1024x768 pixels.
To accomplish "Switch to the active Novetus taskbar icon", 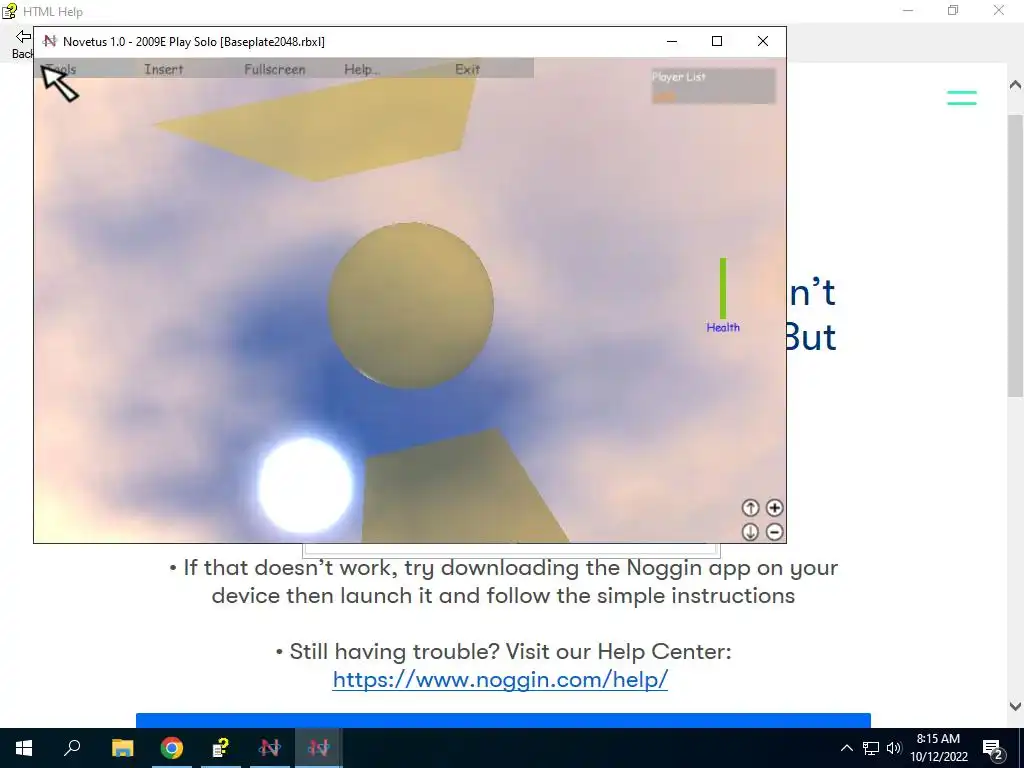I will point(318,748).
